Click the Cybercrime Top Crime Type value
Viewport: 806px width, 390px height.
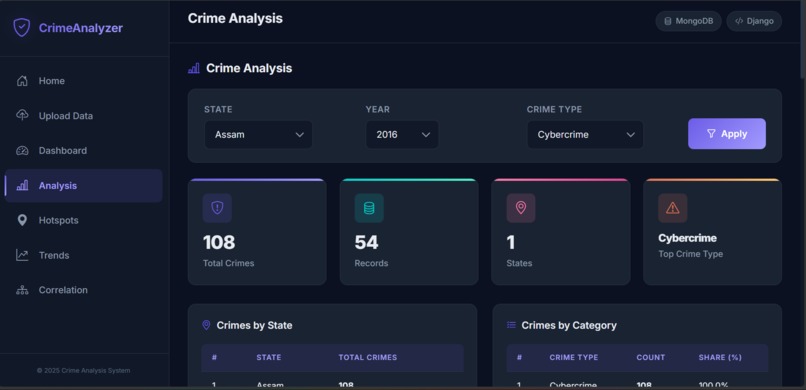[x=687, y=238]
